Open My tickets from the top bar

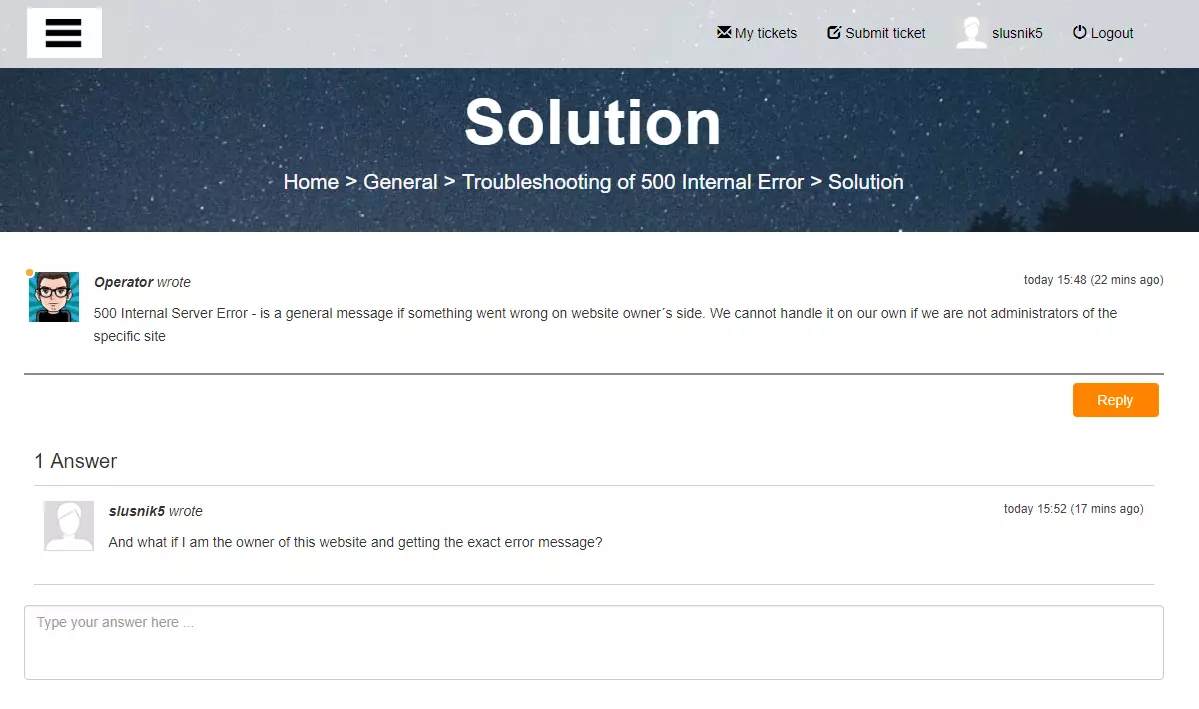click(x=766, y=32)
